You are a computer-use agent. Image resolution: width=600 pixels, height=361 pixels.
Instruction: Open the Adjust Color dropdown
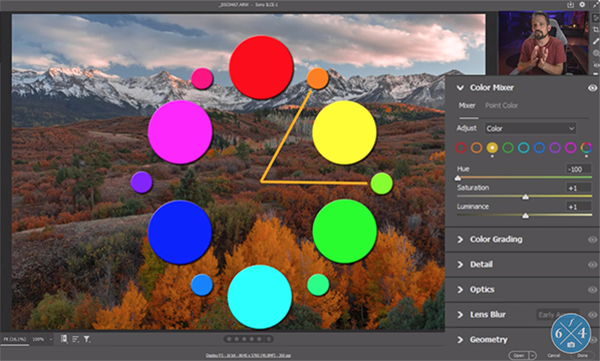(x=530, y=128)
